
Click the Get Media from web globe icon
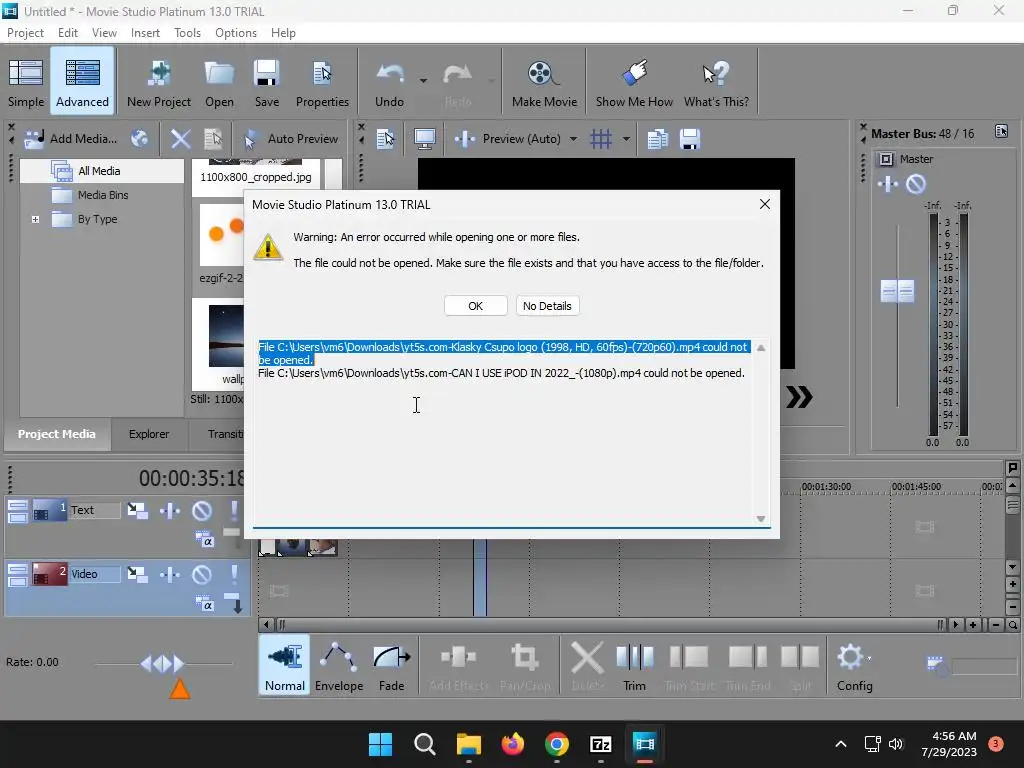click(x=140, y=138)
